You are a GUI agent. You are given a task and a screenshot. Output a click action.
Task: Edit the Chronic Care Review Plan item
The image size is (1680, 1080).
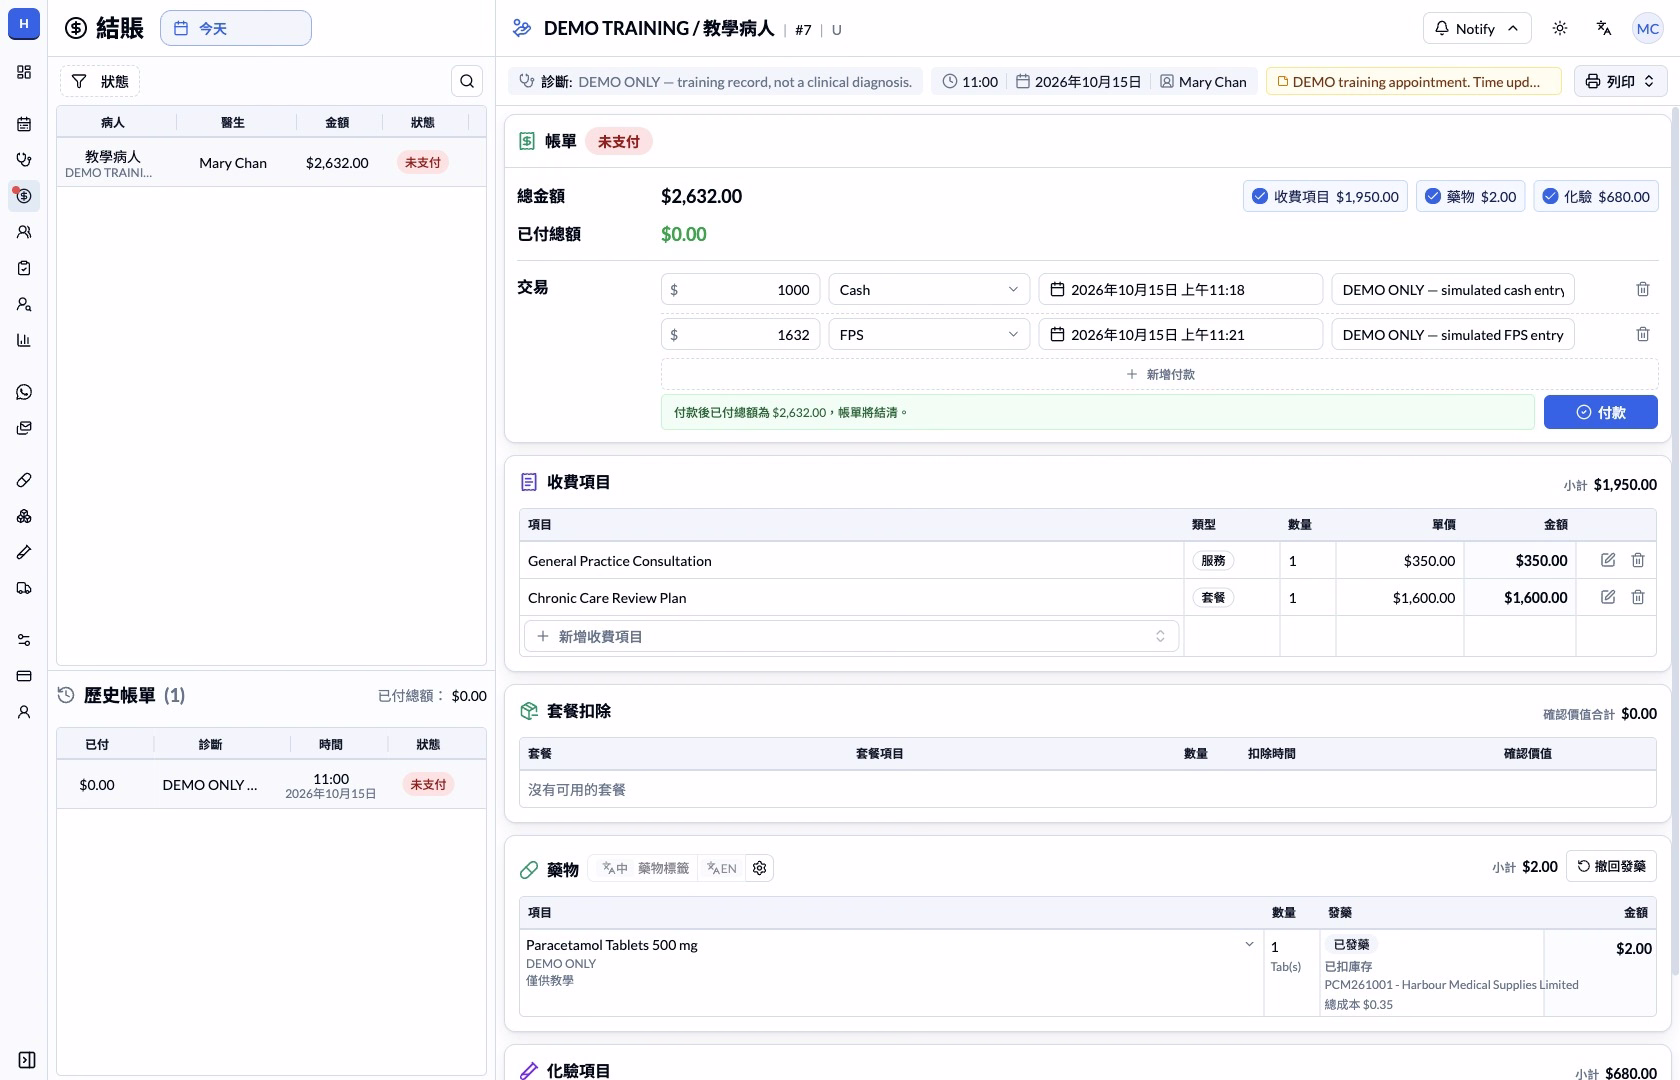[1608, 597]
